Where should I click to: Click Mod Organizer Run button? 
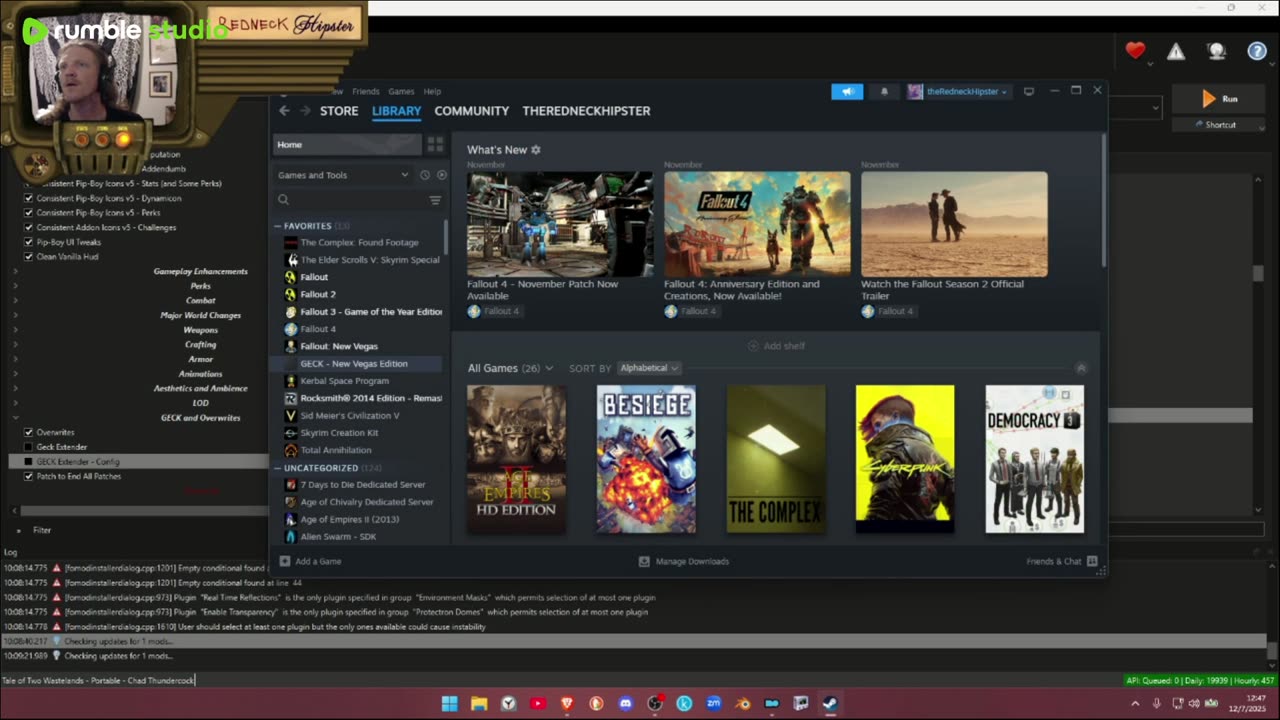[x=1220, y=99]
